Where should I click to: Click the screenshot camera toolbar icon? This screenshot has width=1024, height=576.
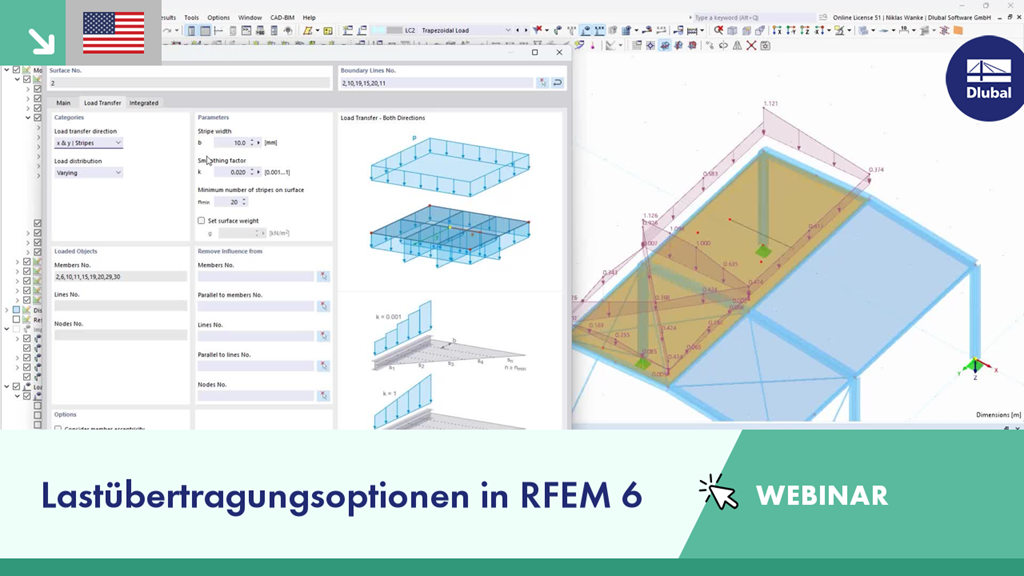765,46
